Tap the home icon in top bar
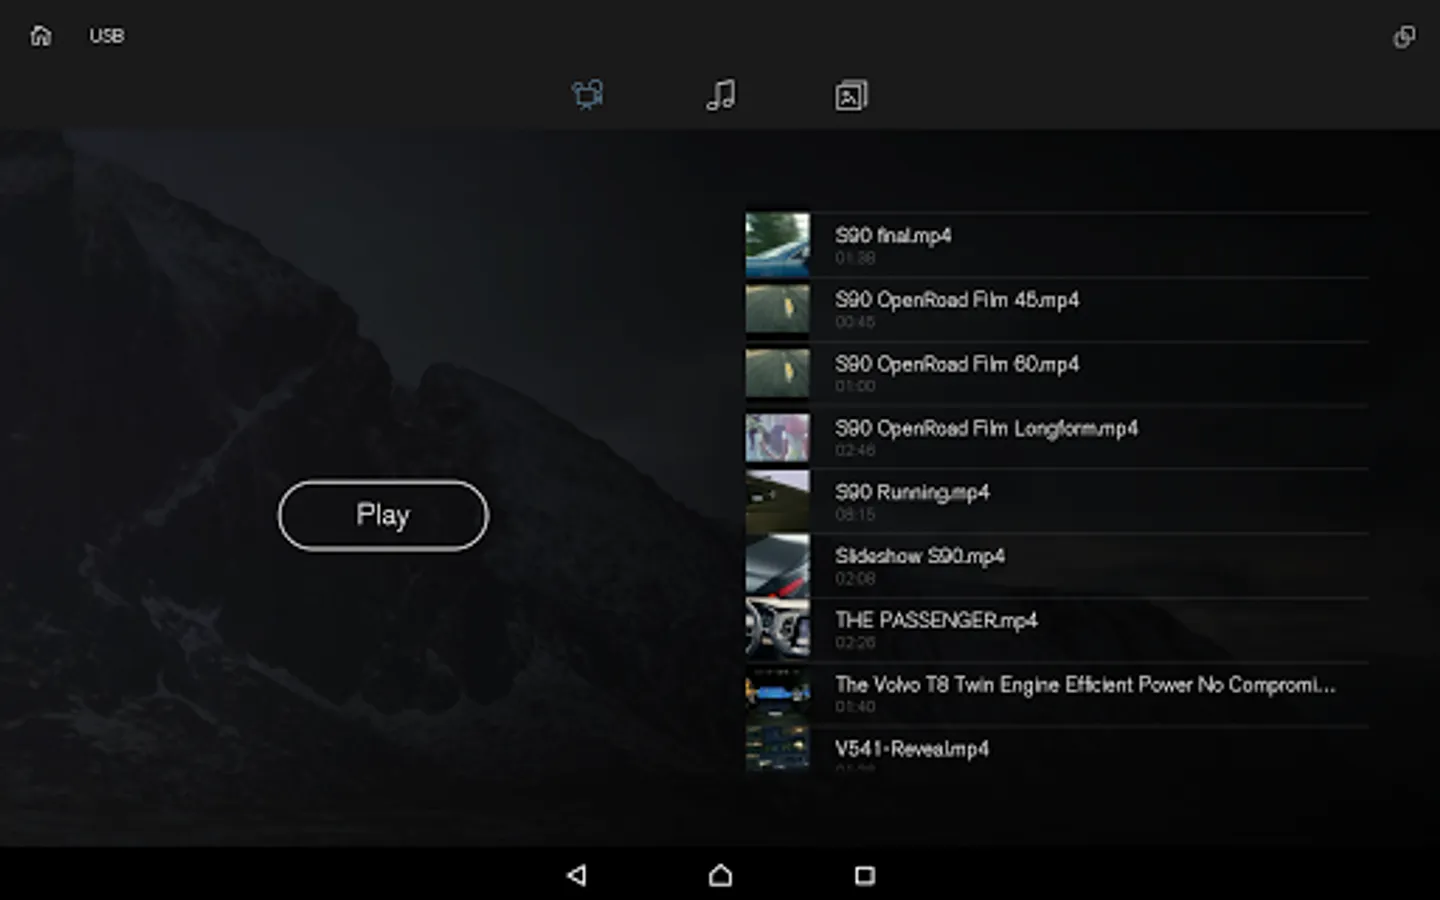This screenshot has width=1440, height=900. tap(41, 36)
